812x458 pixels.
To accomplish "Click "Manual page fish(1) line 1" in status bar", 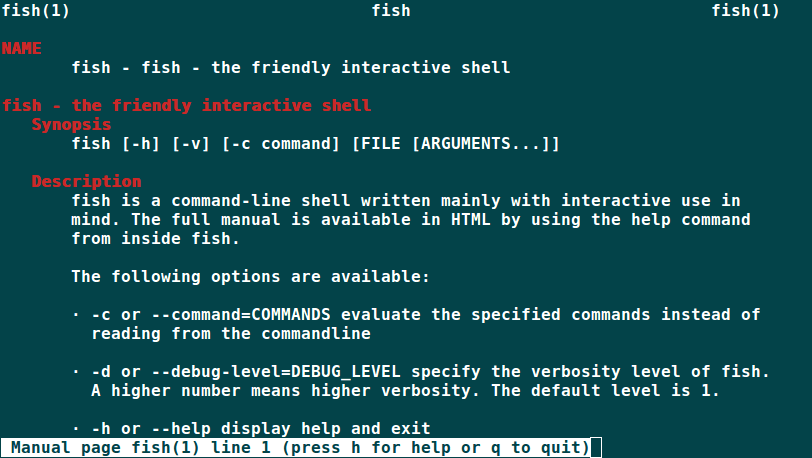I will pyautogui.click(x=141, y=448).
